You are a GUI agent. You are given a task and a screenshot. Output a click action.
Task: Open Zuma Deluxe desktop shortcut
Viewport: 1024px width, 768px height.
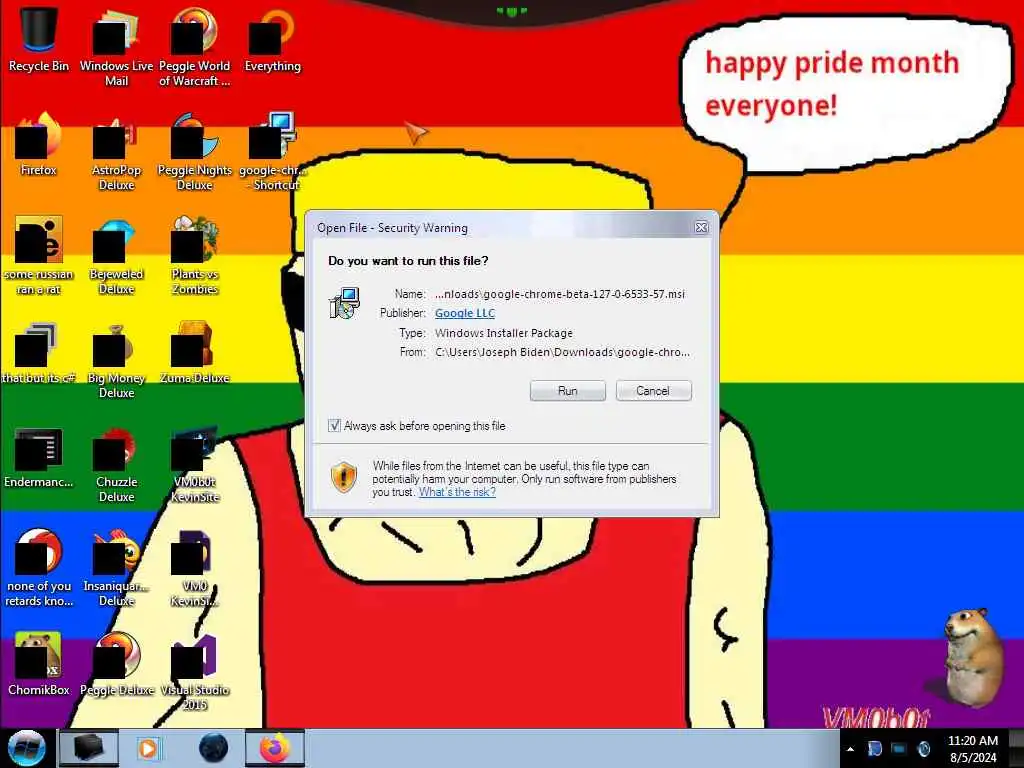click(194, 353)
